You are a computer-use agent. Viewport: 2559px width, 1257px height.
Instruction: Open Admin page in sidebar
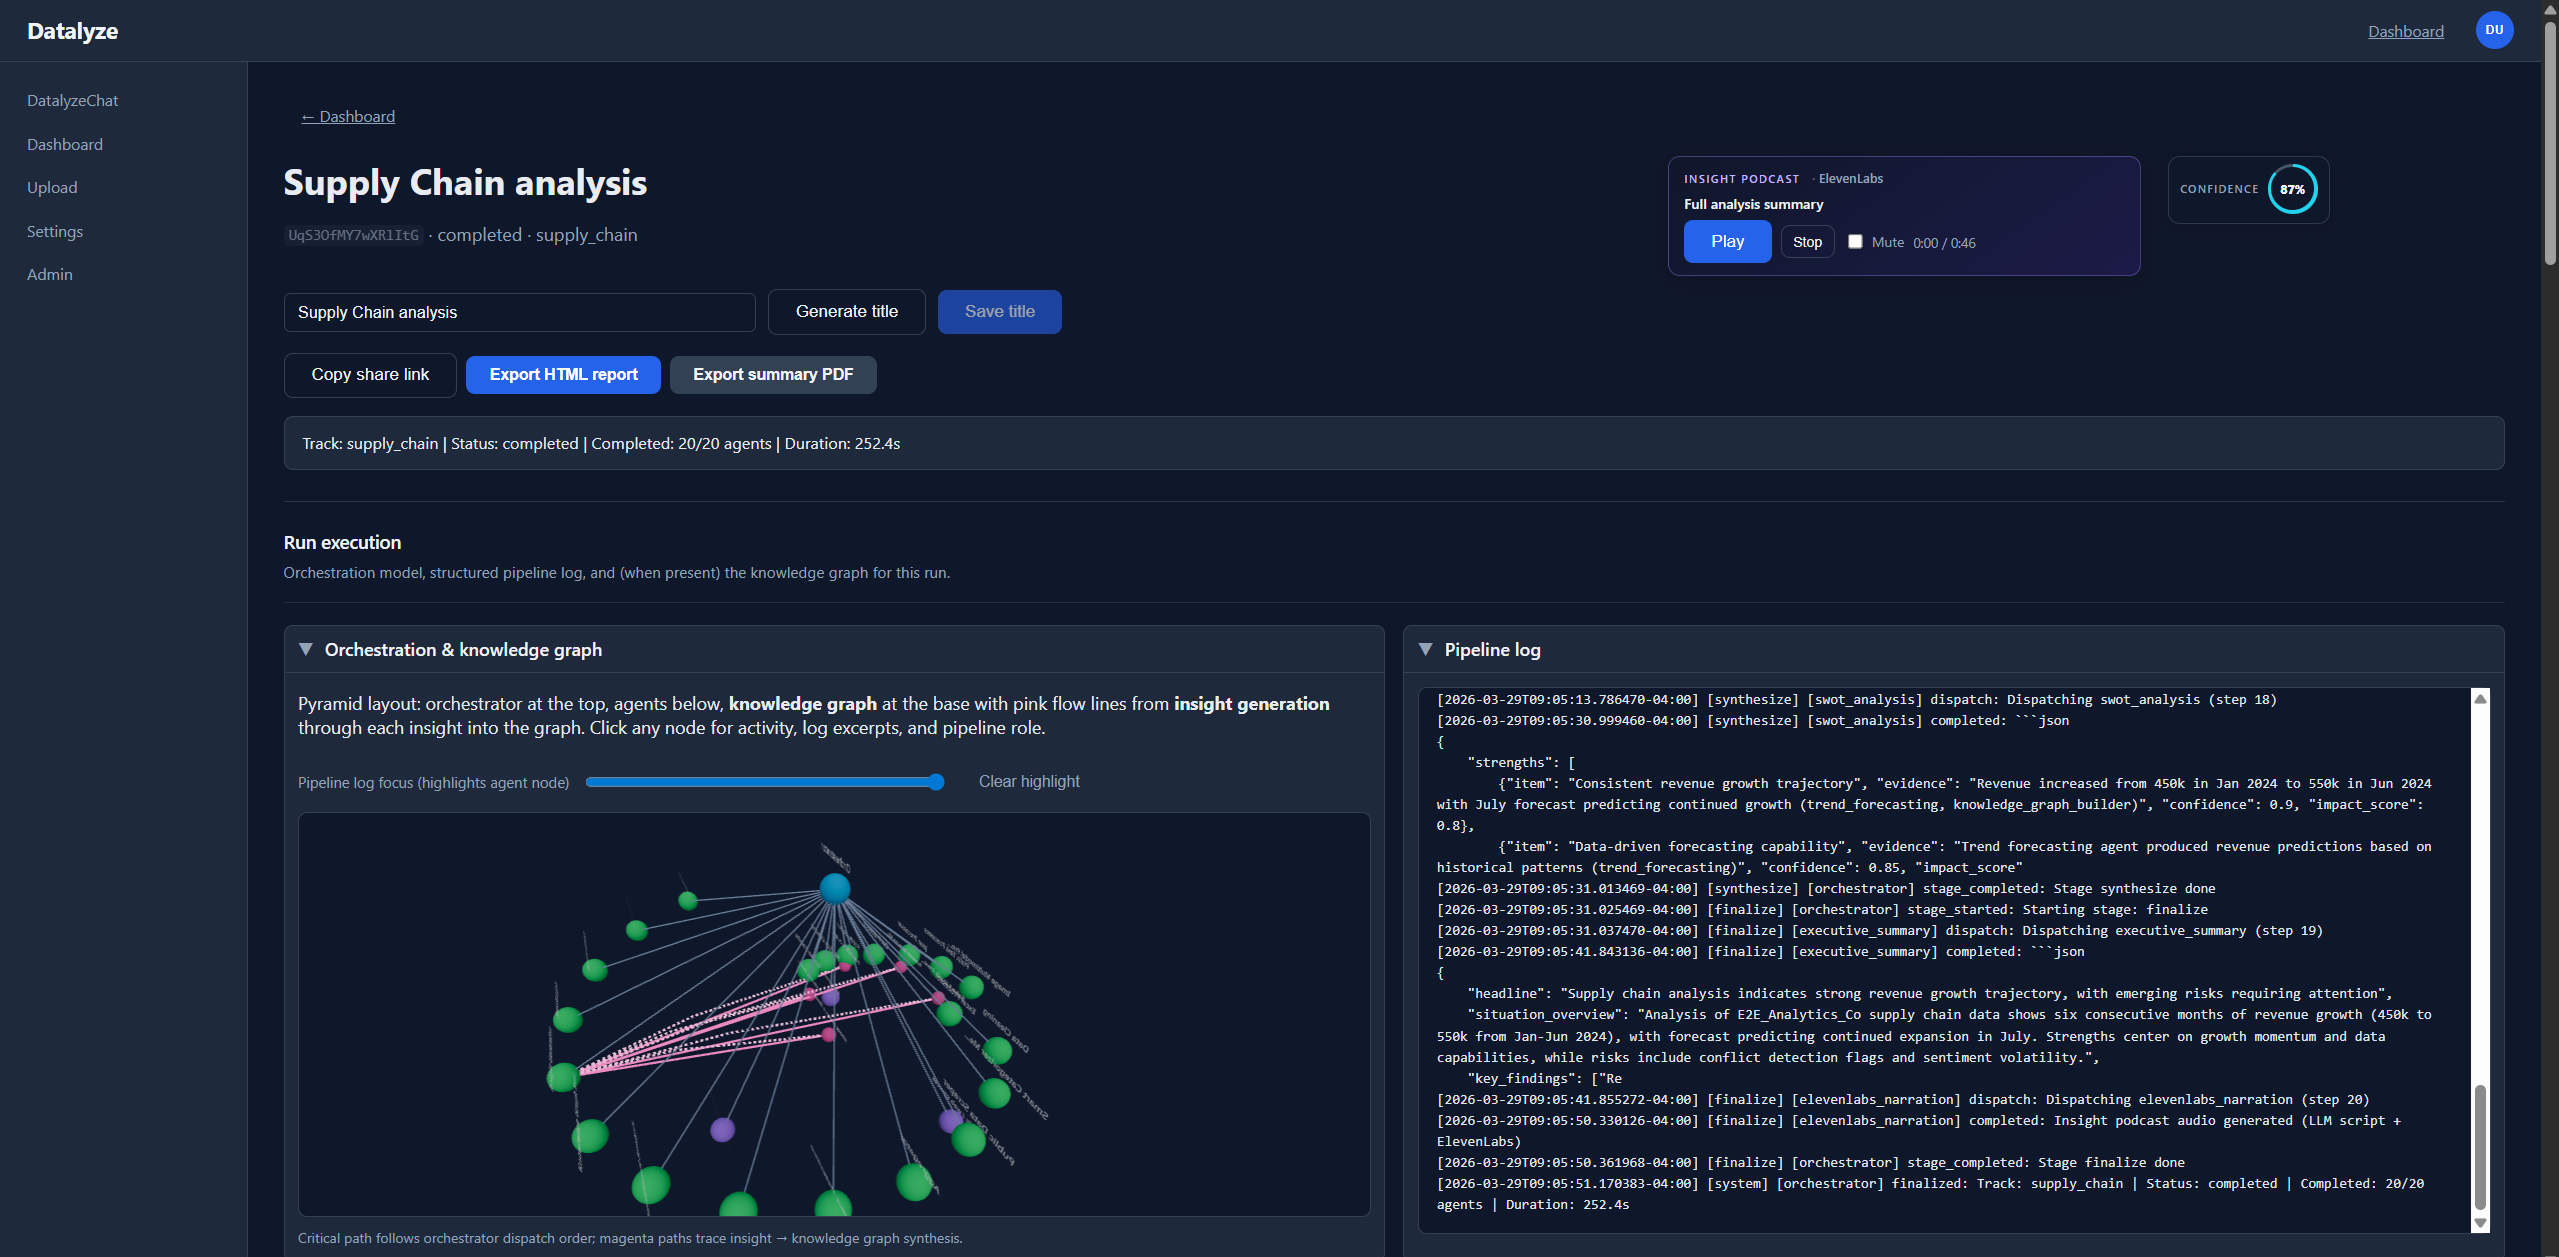(x=50, y=274)
